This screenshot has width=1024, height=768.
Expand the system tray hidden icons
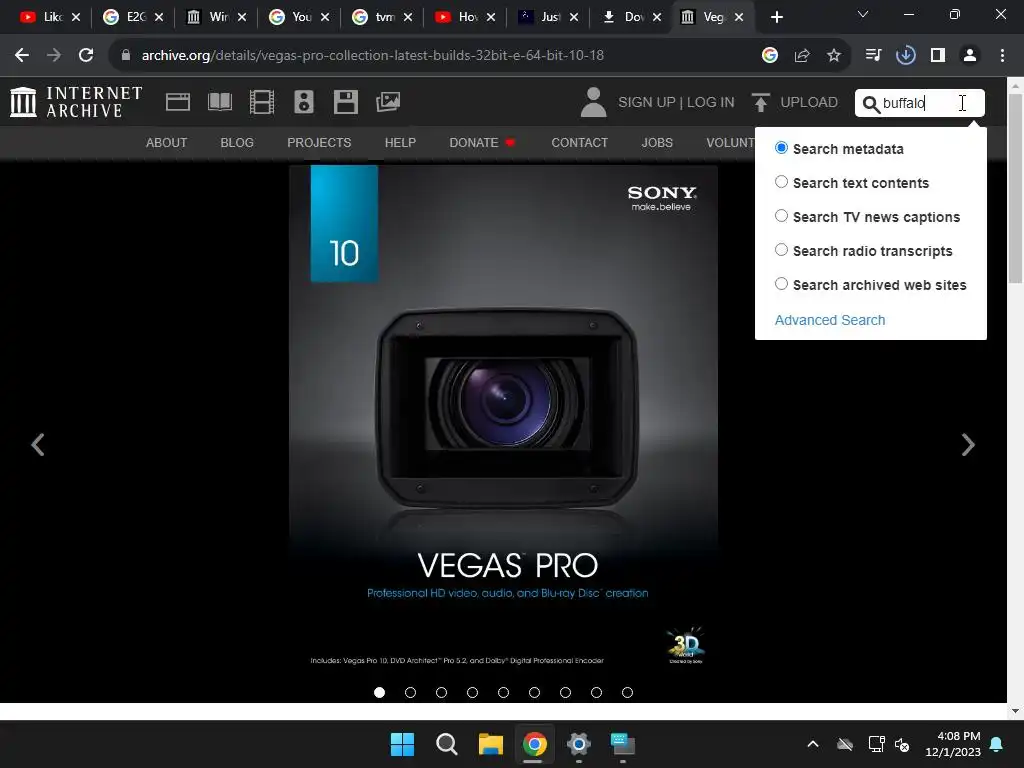click(x=813, y=744)
